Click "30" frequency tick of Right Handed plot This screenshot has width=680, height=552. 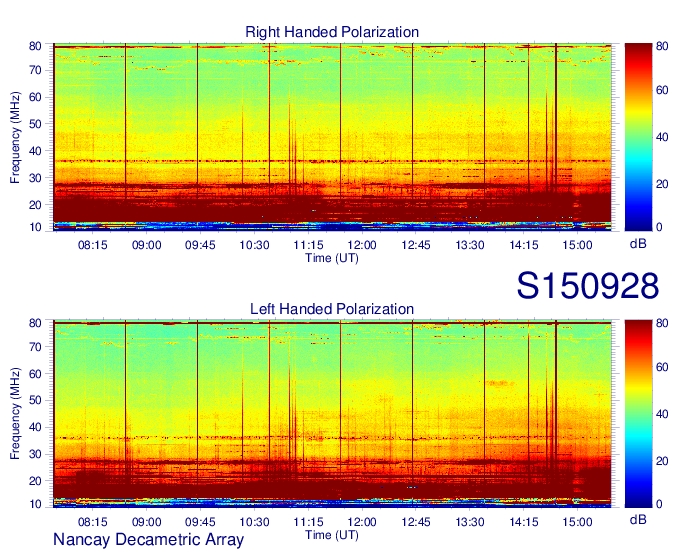[35, 178]
